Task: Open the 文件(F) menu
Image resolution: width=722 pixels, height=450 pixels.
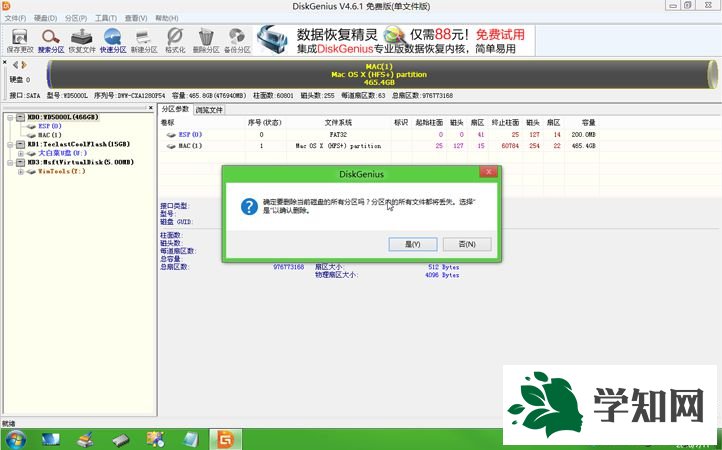Action: click(x=15, y=18)
